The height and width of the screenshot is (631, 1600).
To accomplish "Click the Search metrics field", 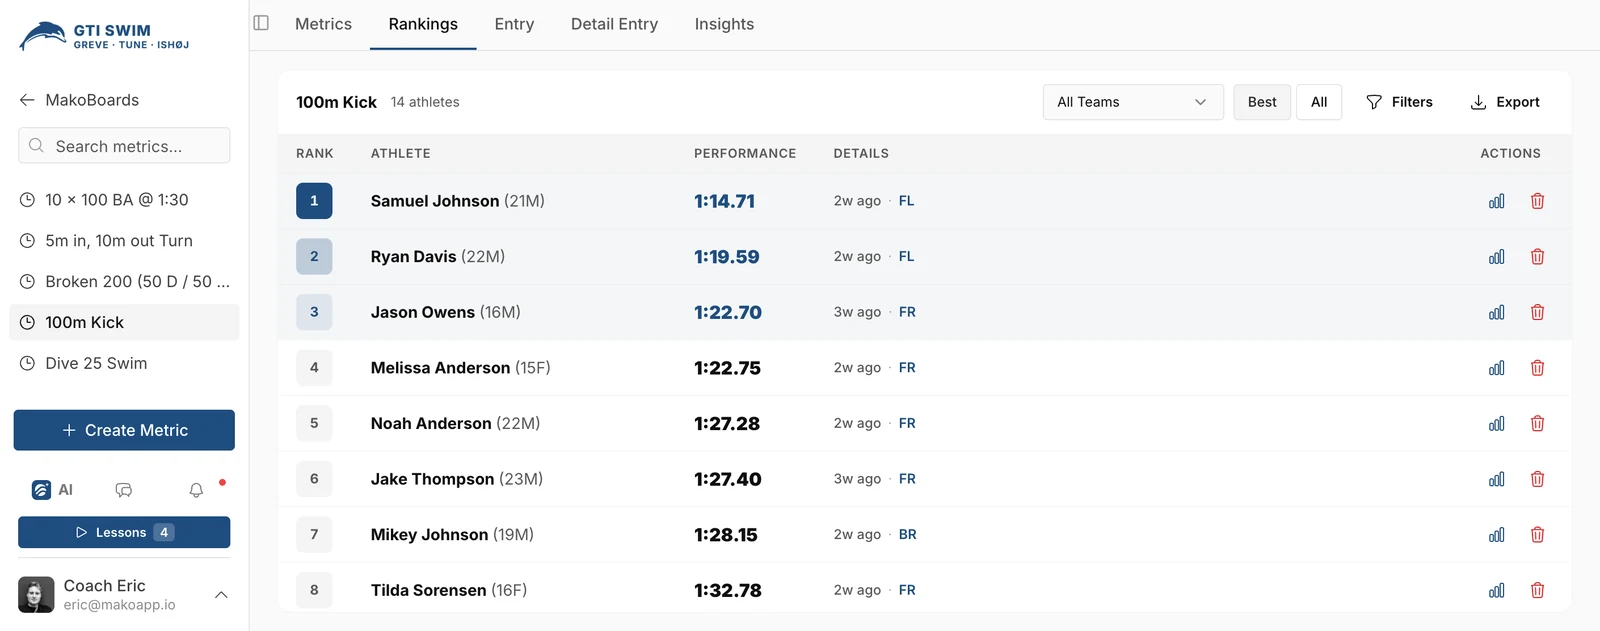I will 124,145.
